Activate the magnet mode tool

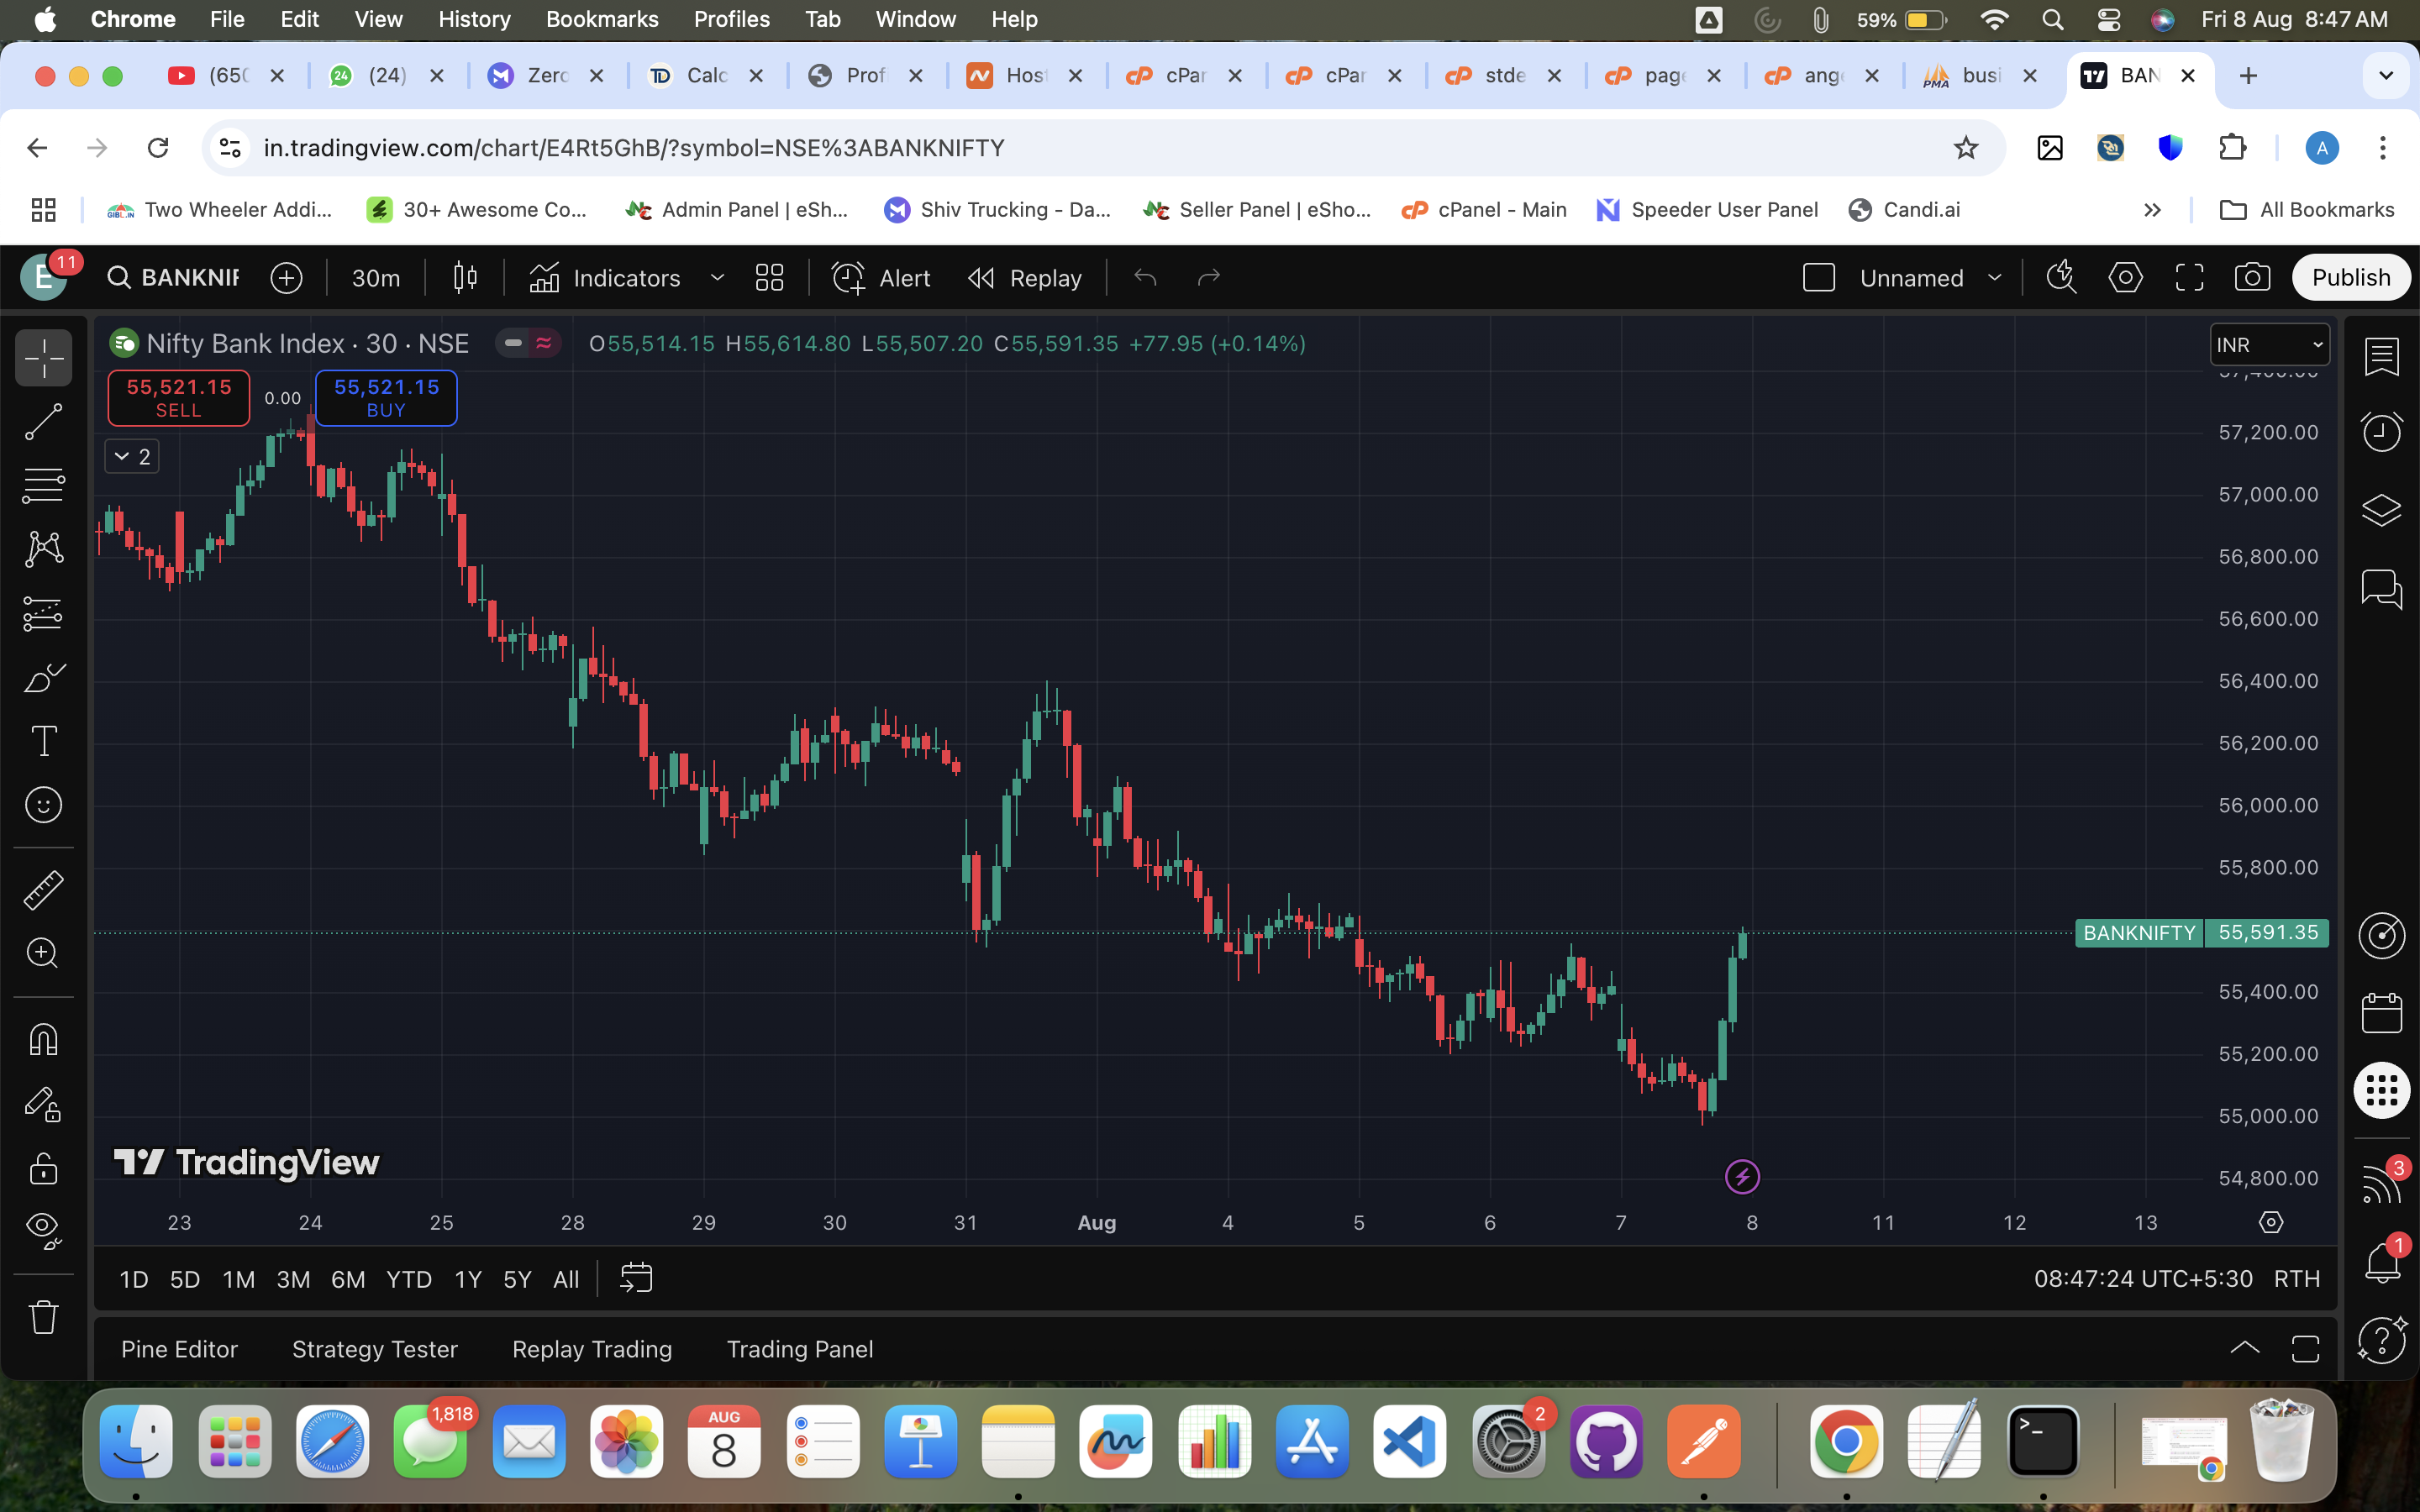click(x=43, y=1040)
